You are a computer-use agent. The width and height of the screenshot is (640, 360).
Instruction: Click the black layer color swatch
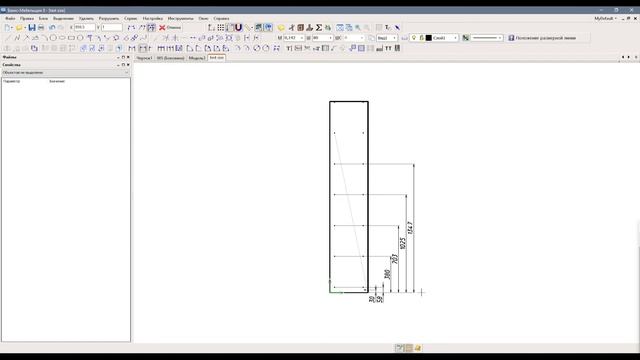429,38
